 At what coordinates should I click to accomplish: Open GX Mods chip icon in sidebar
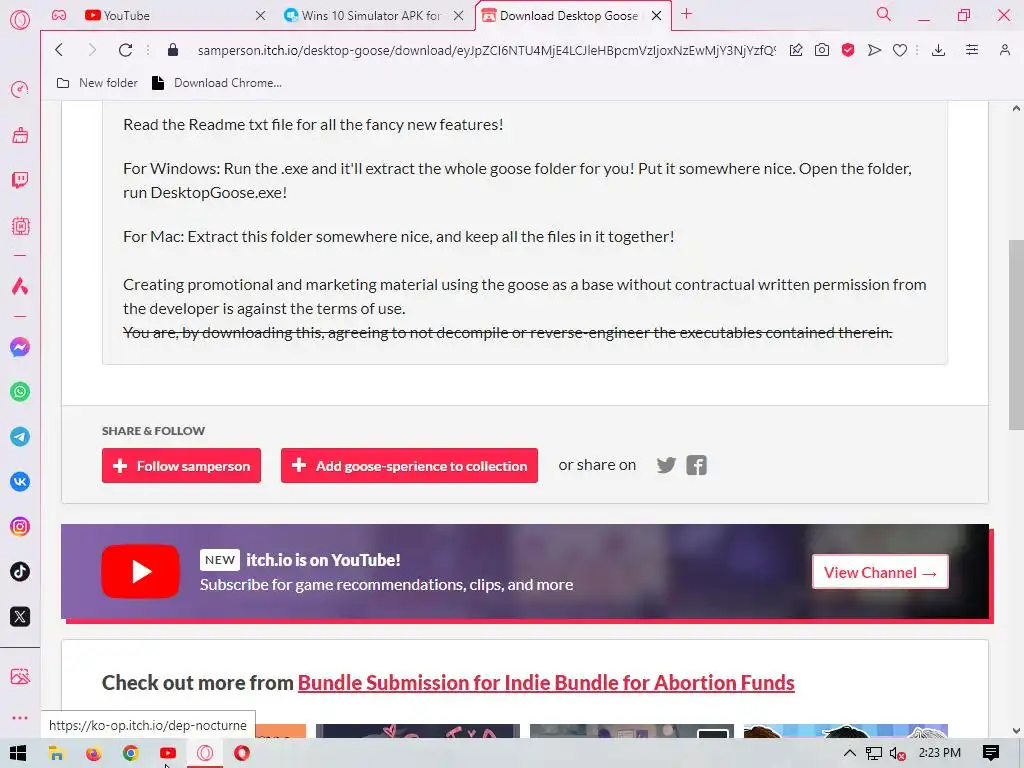pos(20,226)
